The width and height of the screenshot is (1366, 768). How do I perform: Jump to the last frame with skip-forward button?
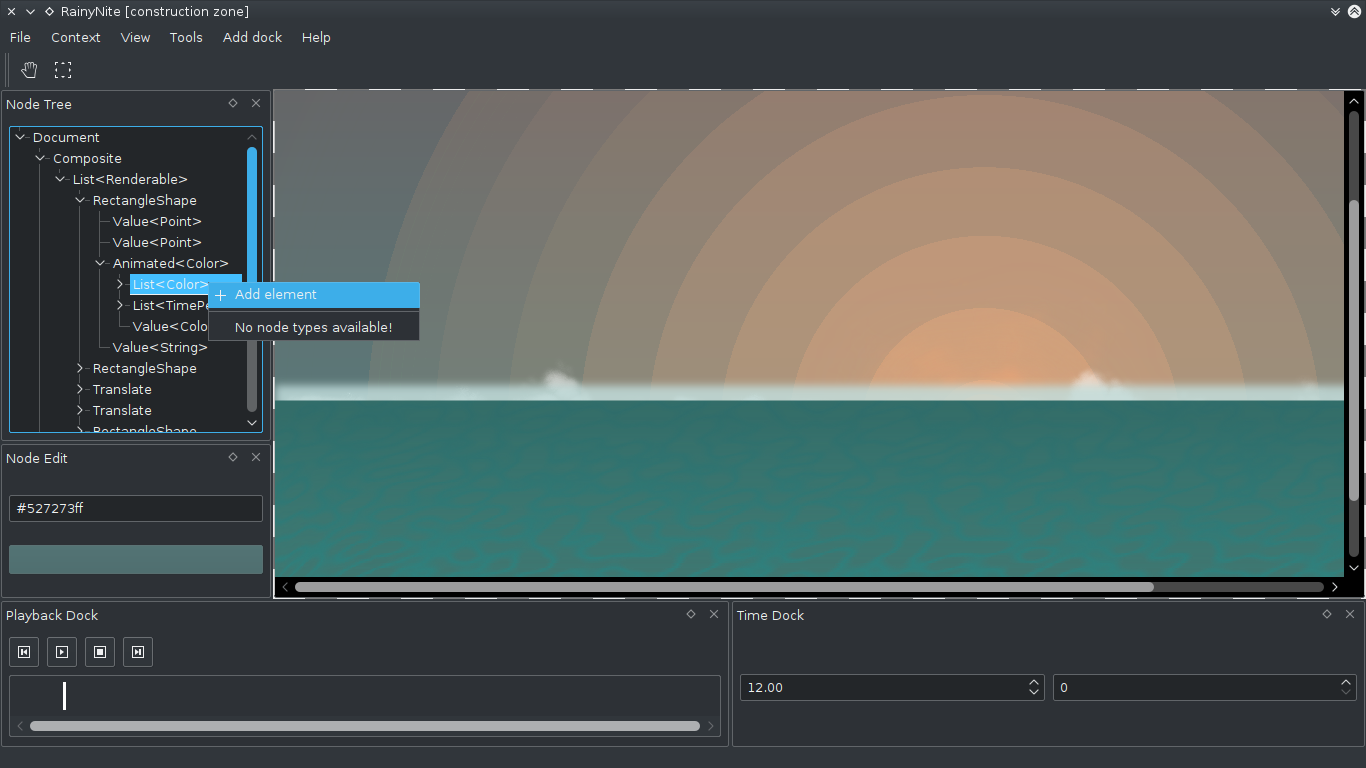(137, 651)
